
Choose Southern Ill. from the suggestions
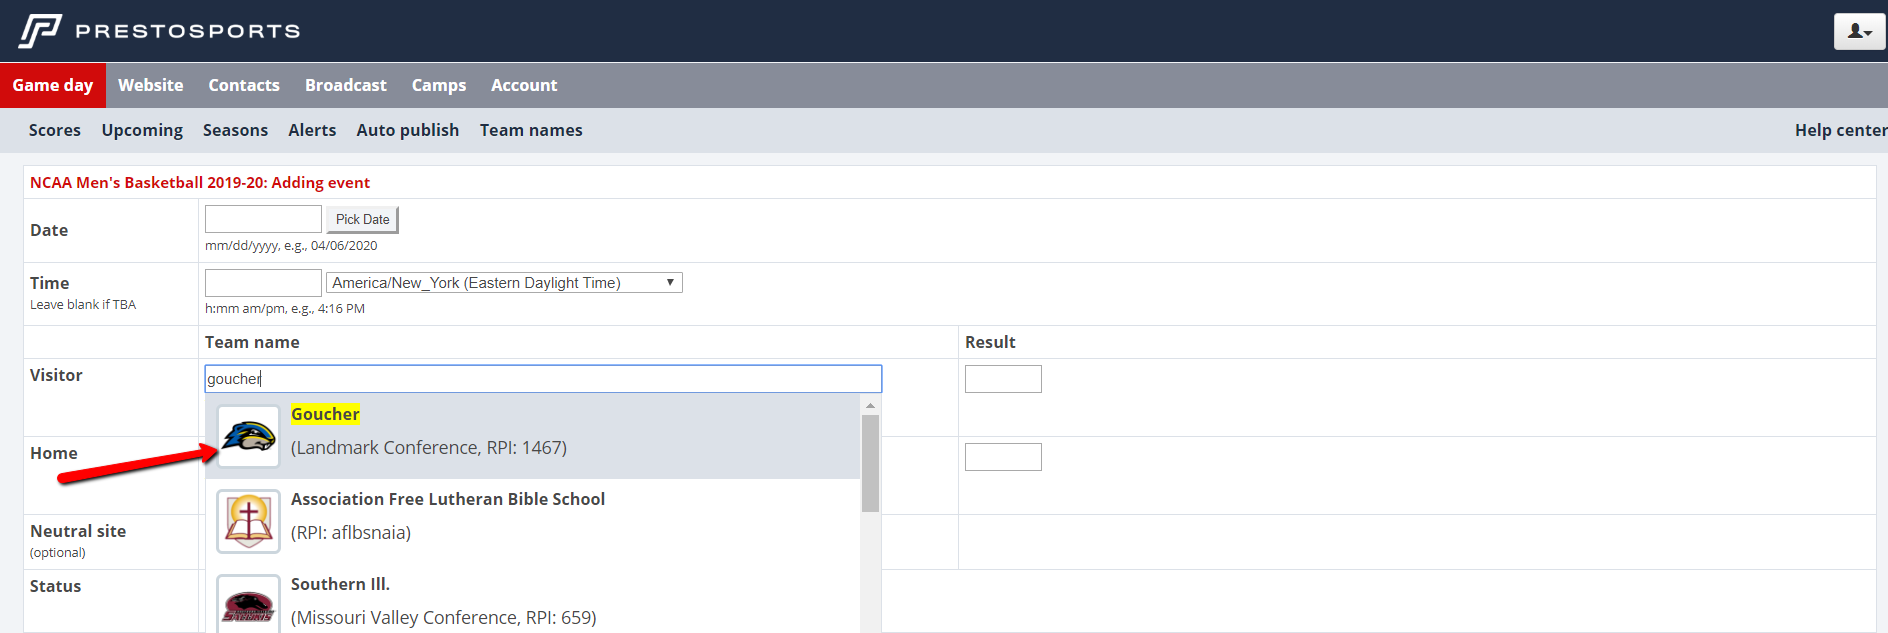533,600
